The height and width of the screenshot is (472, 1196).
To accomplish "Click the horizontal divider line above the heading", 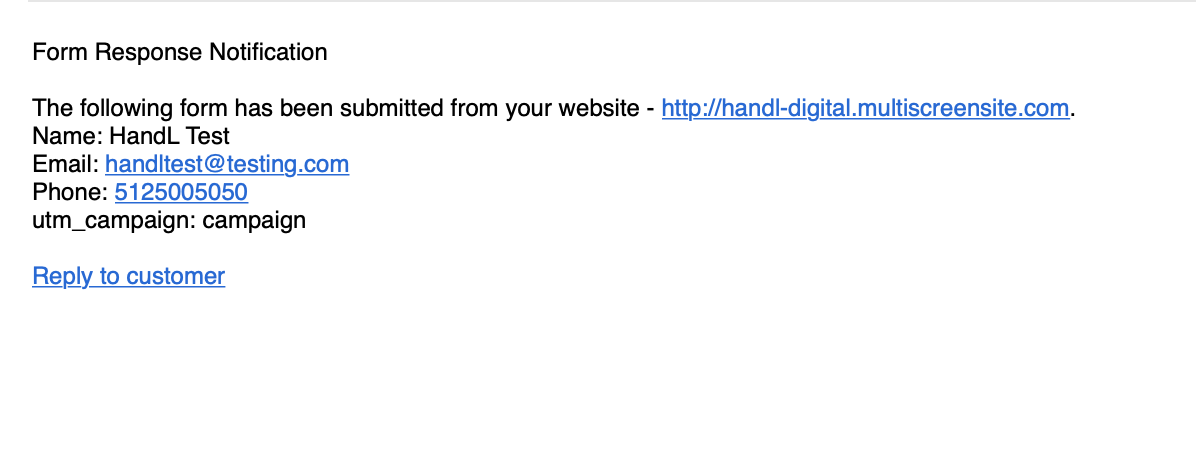I will click(x=600, y=1).
